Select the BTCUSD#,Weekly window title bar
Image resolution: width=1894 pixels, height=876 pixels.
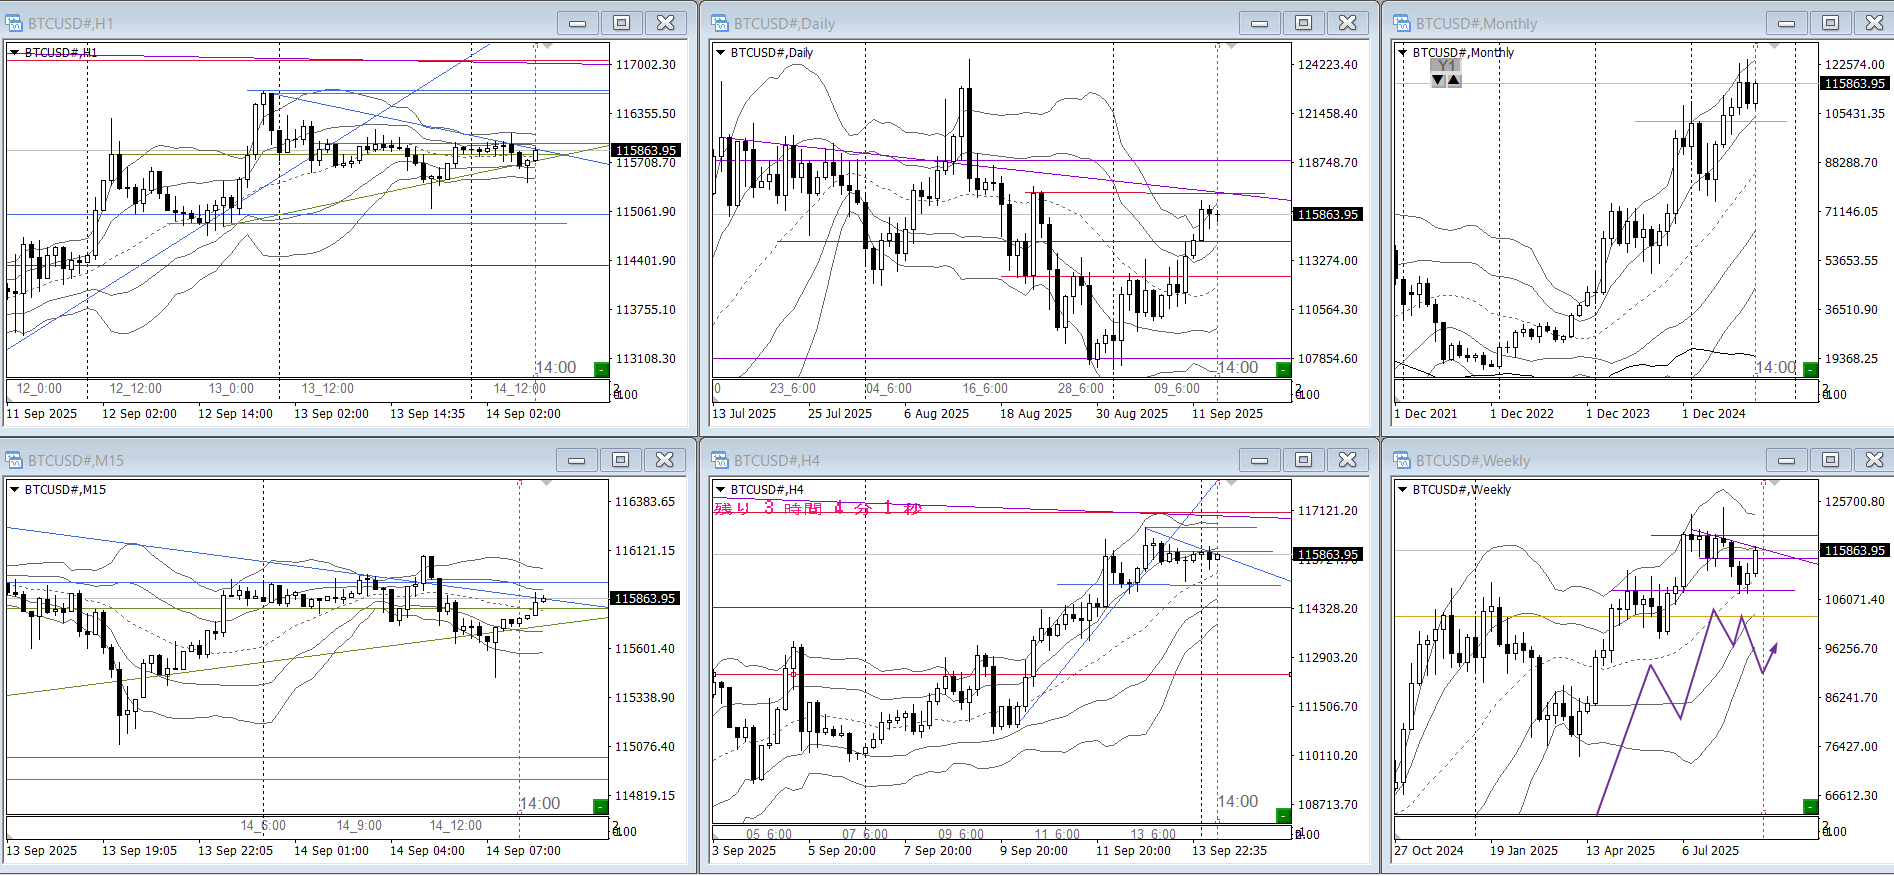pyautogui.click(x=1580, y=460)
